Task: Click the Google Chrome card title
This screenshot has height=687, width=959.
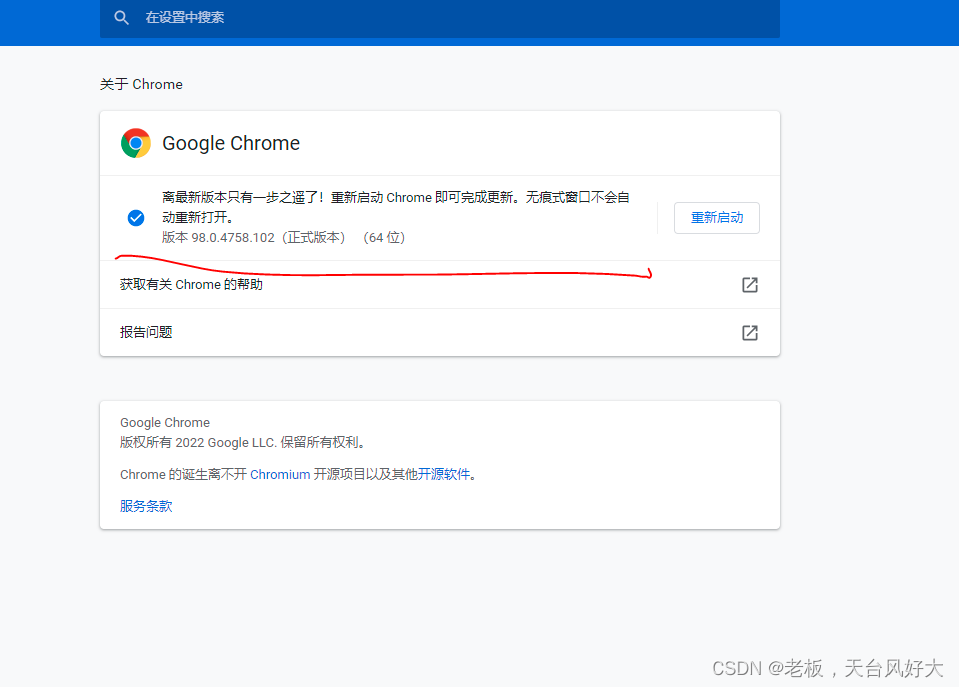Action: [231, 143]
